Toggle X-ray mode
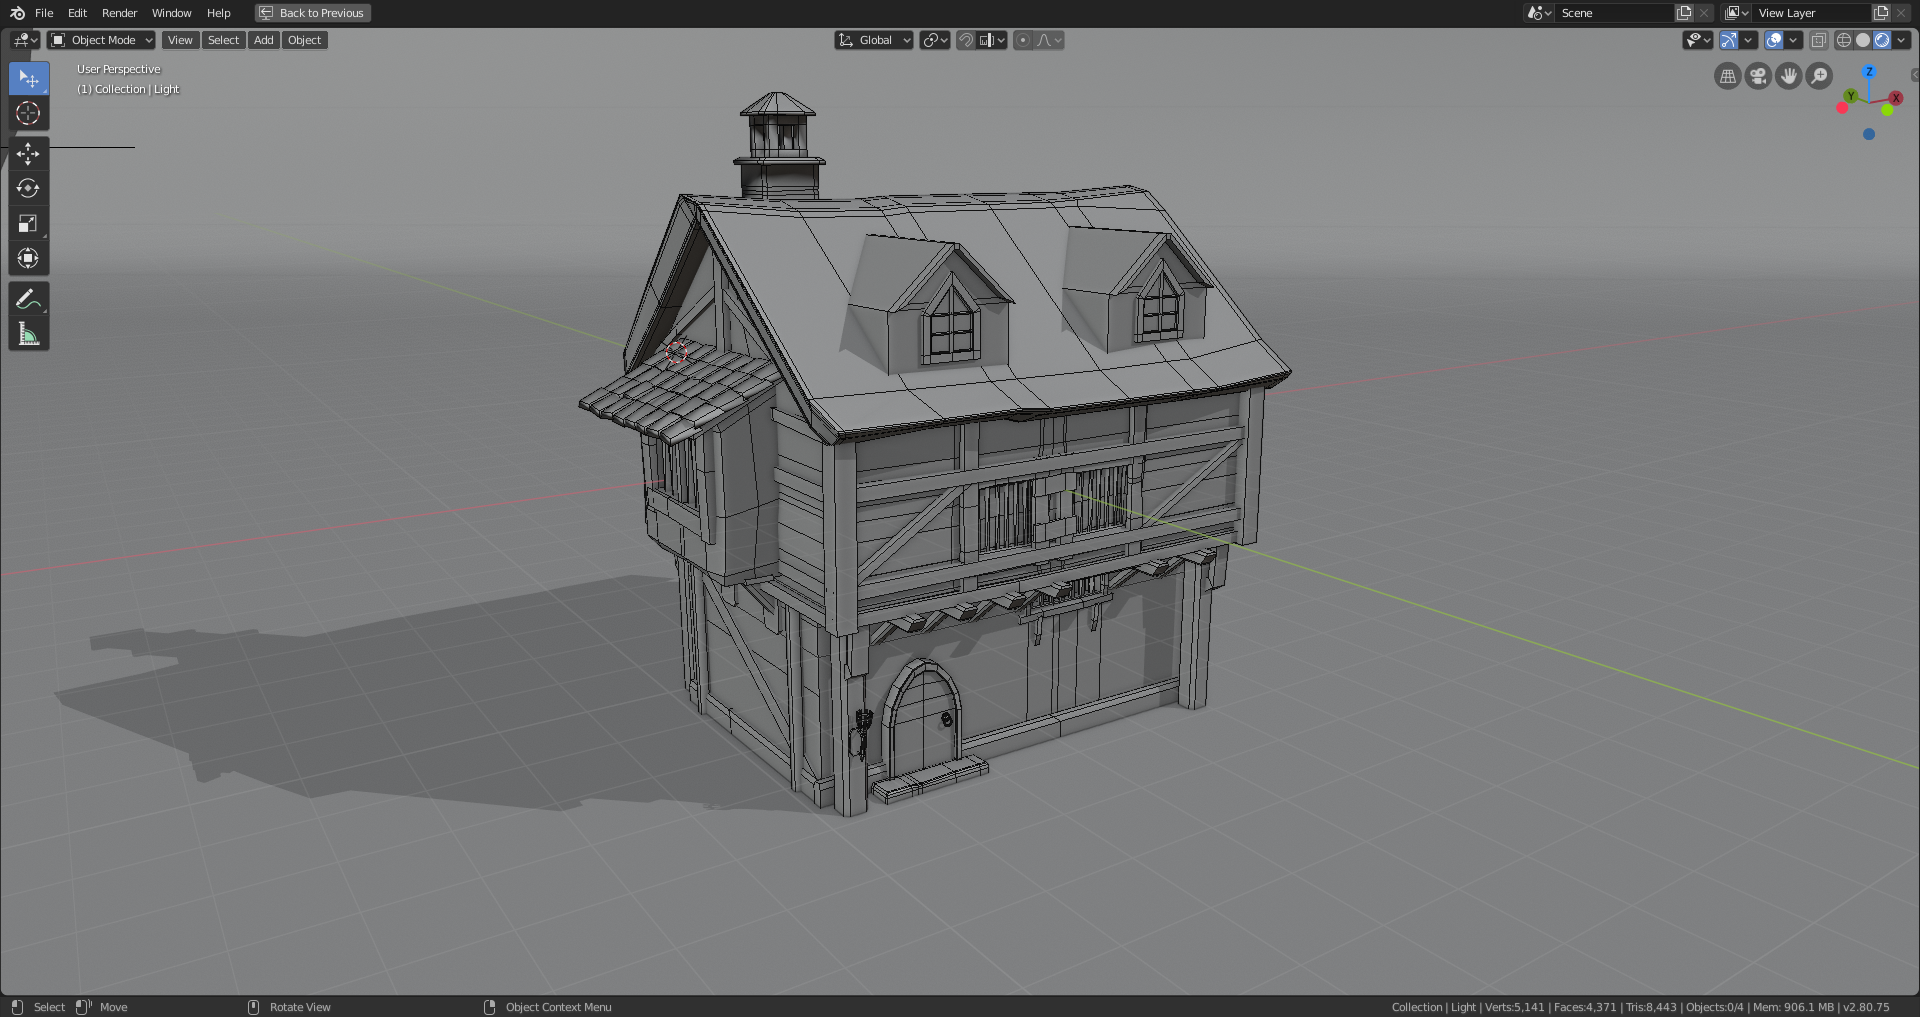 click(1820, 40)
